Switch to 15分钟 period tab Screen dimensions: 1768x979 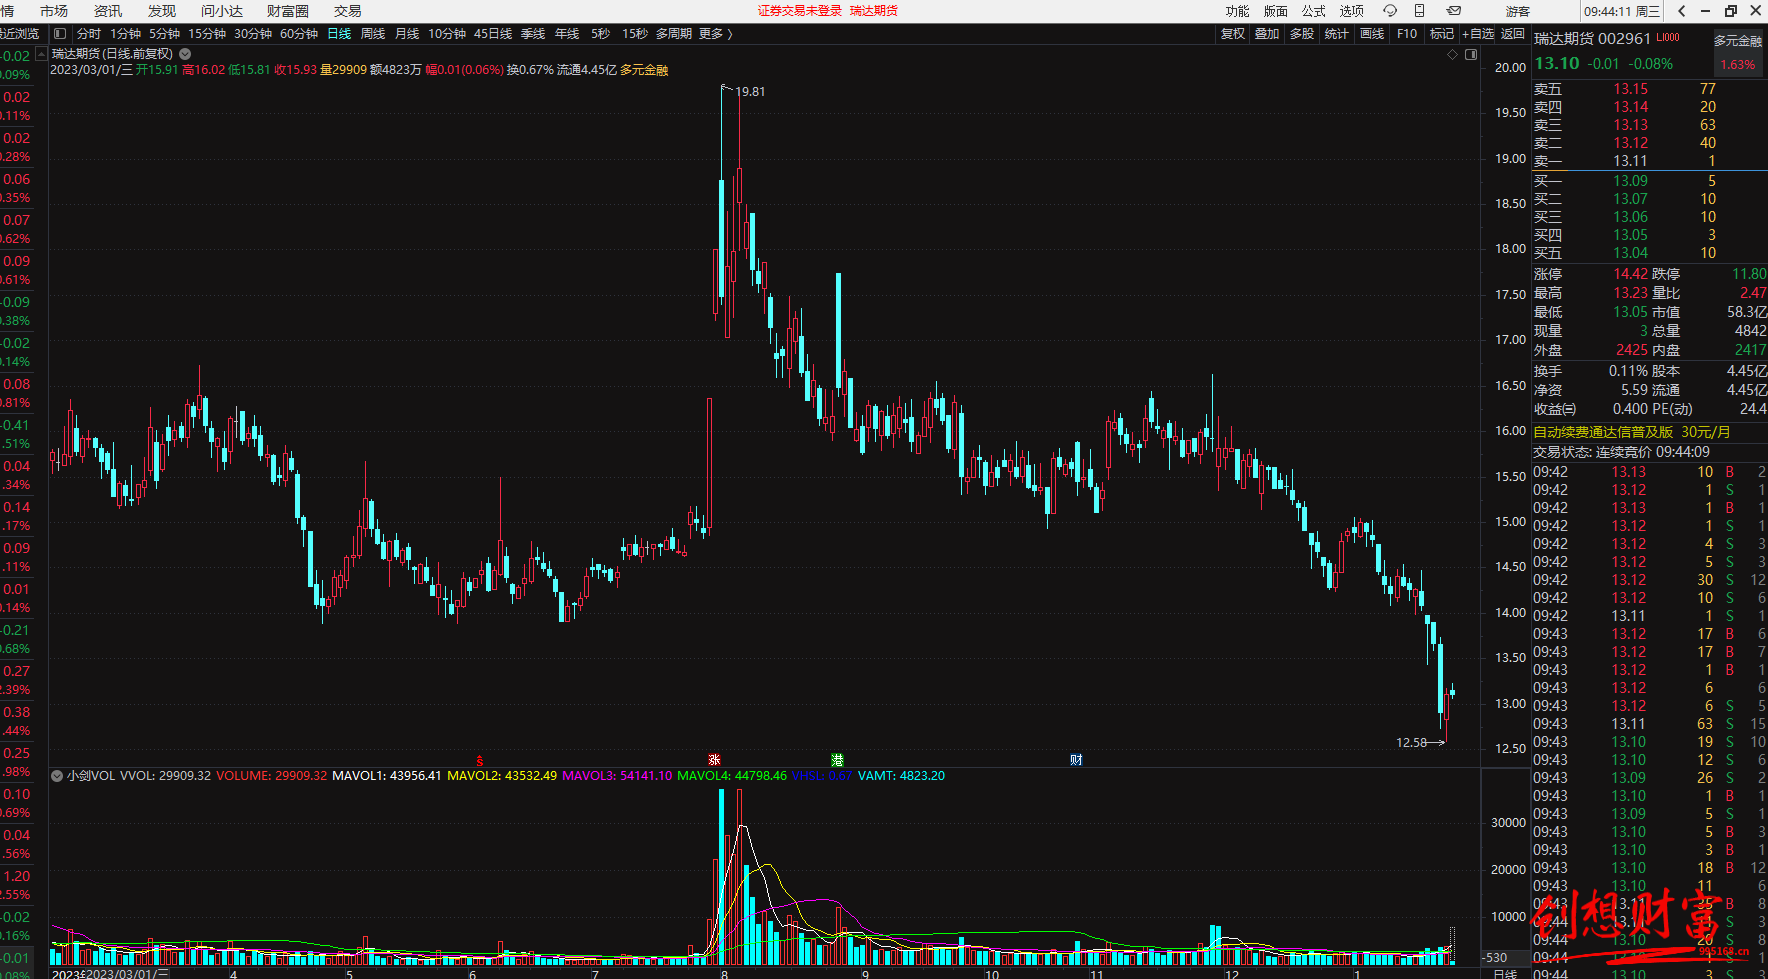coord(207,34)
